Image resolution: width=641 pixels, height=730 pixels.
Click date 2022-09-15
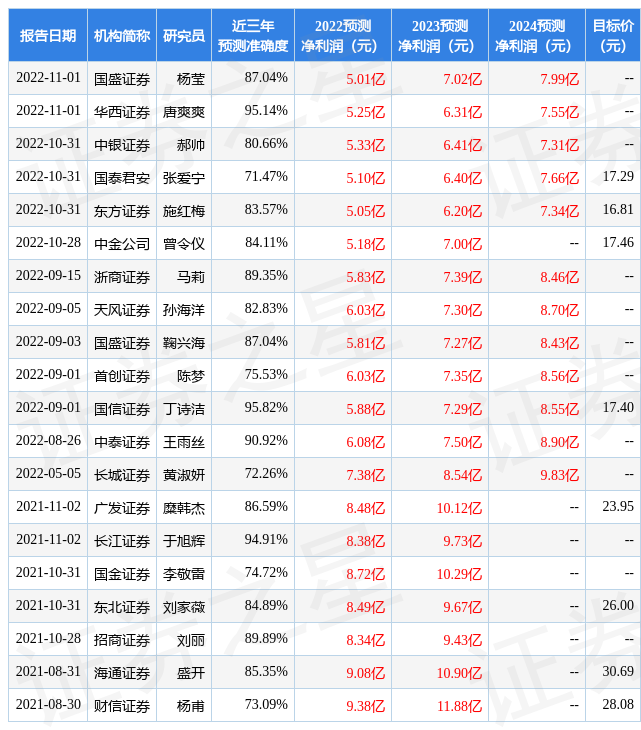(x=48, y=276)
